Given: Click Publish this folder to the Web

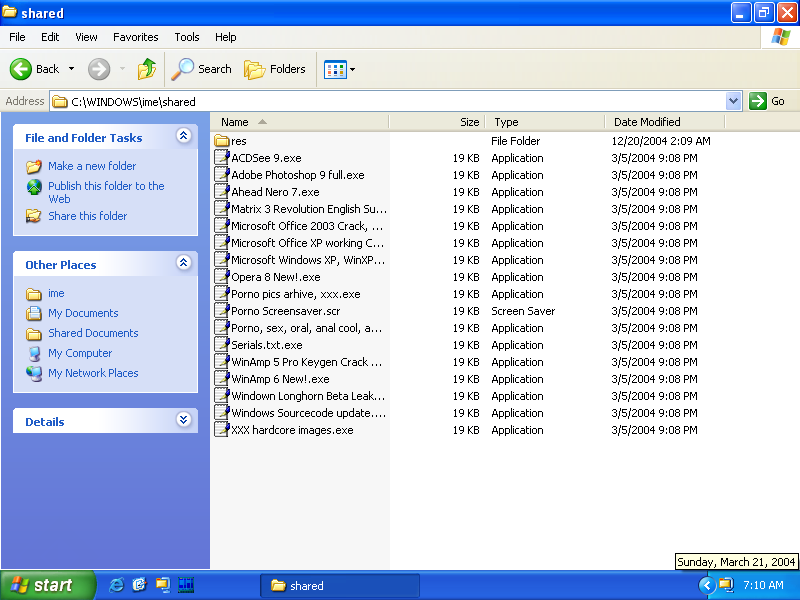Looking at the screenshot, I should [x=106, y=192].
